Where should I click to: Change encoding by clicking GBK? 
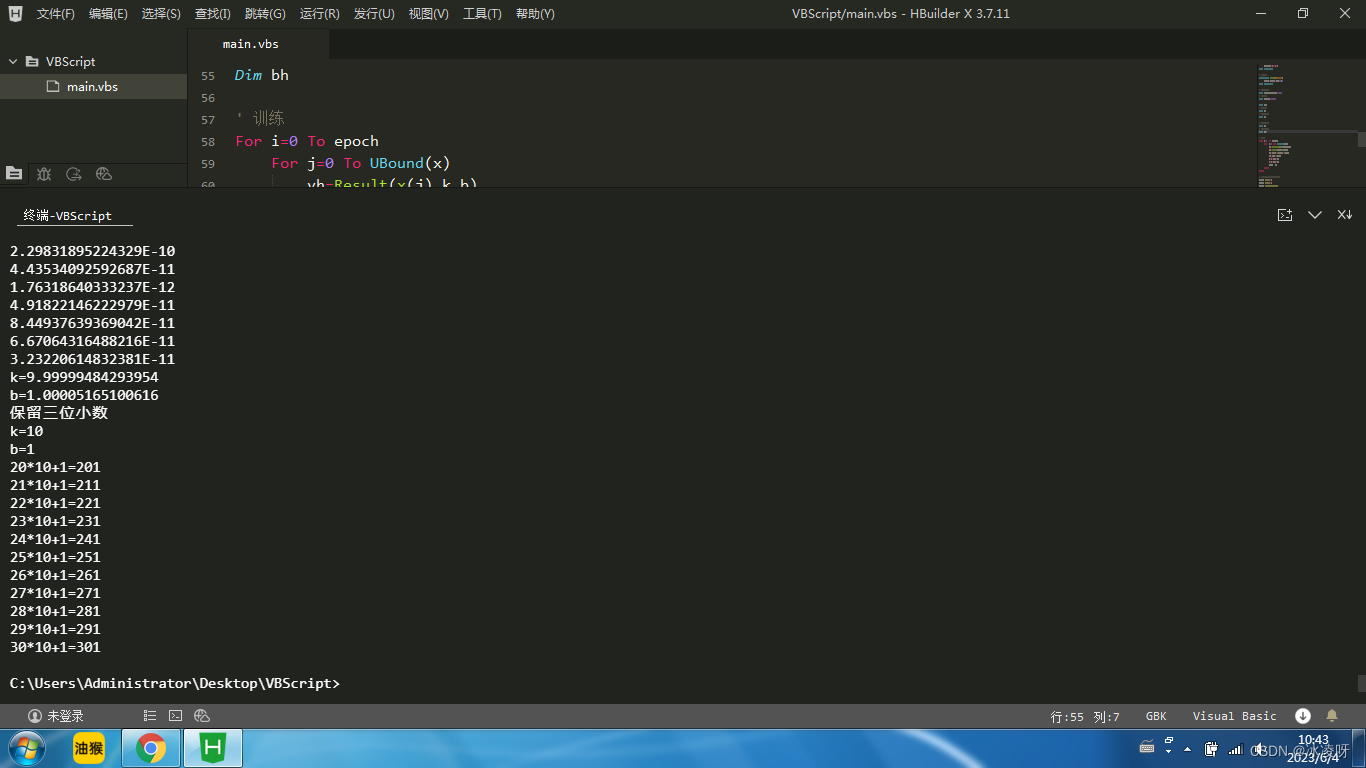coord(1156,715)
